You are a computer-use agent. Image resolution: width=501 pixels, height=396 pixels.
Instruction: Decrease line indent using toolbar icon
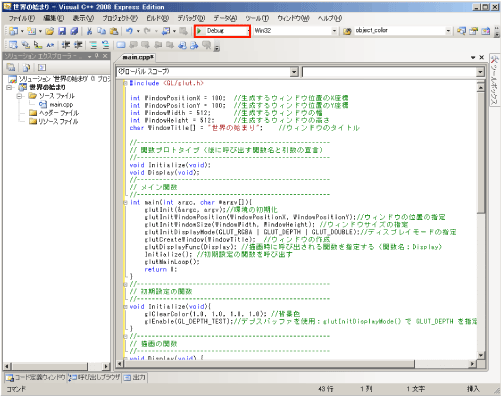click(x=66, y=45)
